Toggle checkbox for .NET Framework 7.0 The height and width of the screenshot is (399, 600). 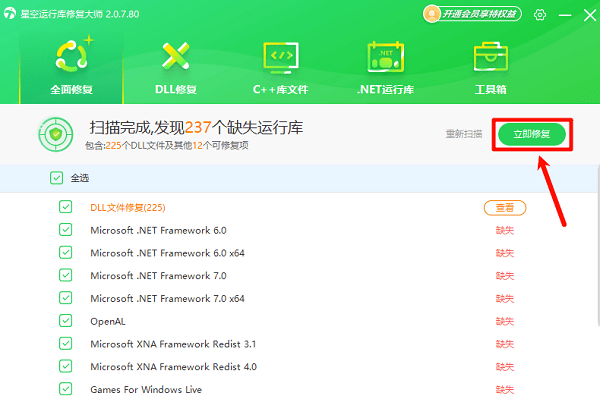pyautogui.click(x=65, y=275)
